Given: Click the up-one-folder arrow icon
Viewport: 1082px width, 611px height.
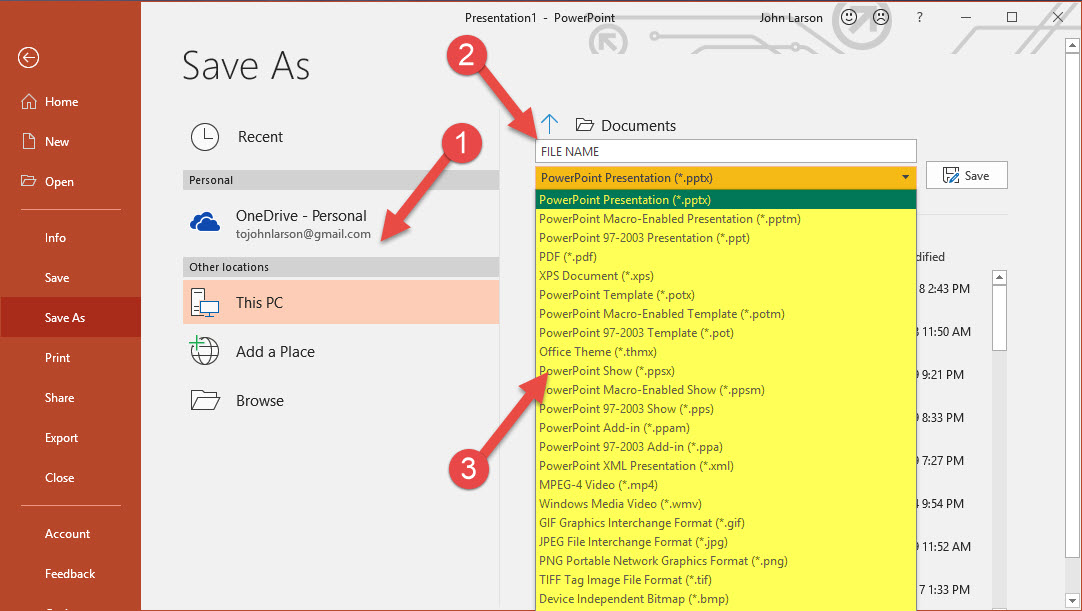Looking at the screenshot, I should 549,125.
